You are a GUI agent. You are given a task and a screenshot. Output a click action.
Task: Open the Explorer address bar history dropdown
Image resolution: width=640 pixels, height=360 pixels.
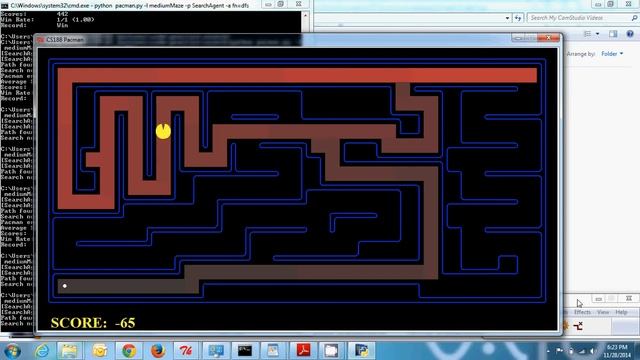[x=507, y=18]
